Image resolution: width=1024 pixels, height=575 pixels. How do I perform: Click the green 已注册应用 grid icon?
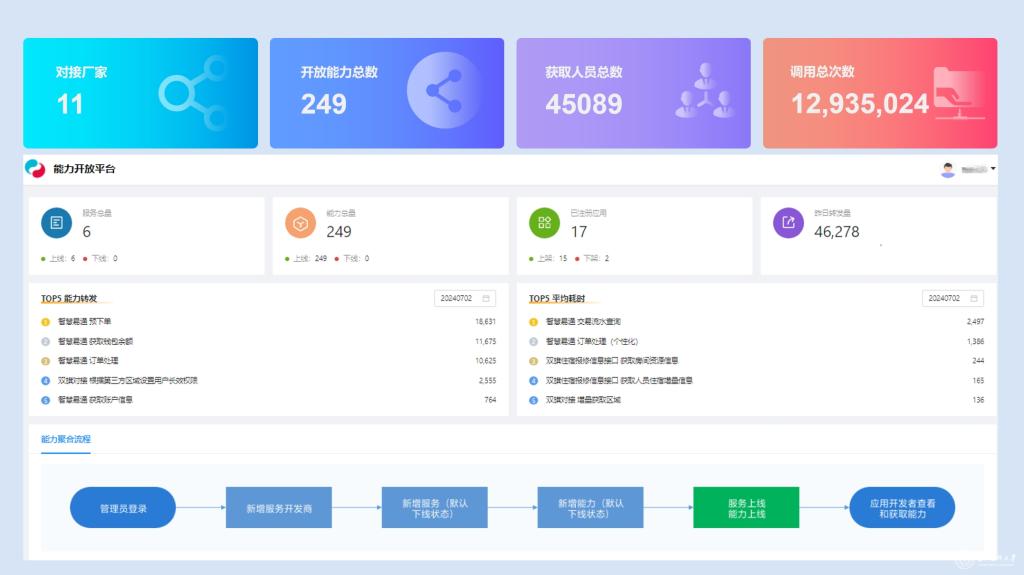[545, 223]
